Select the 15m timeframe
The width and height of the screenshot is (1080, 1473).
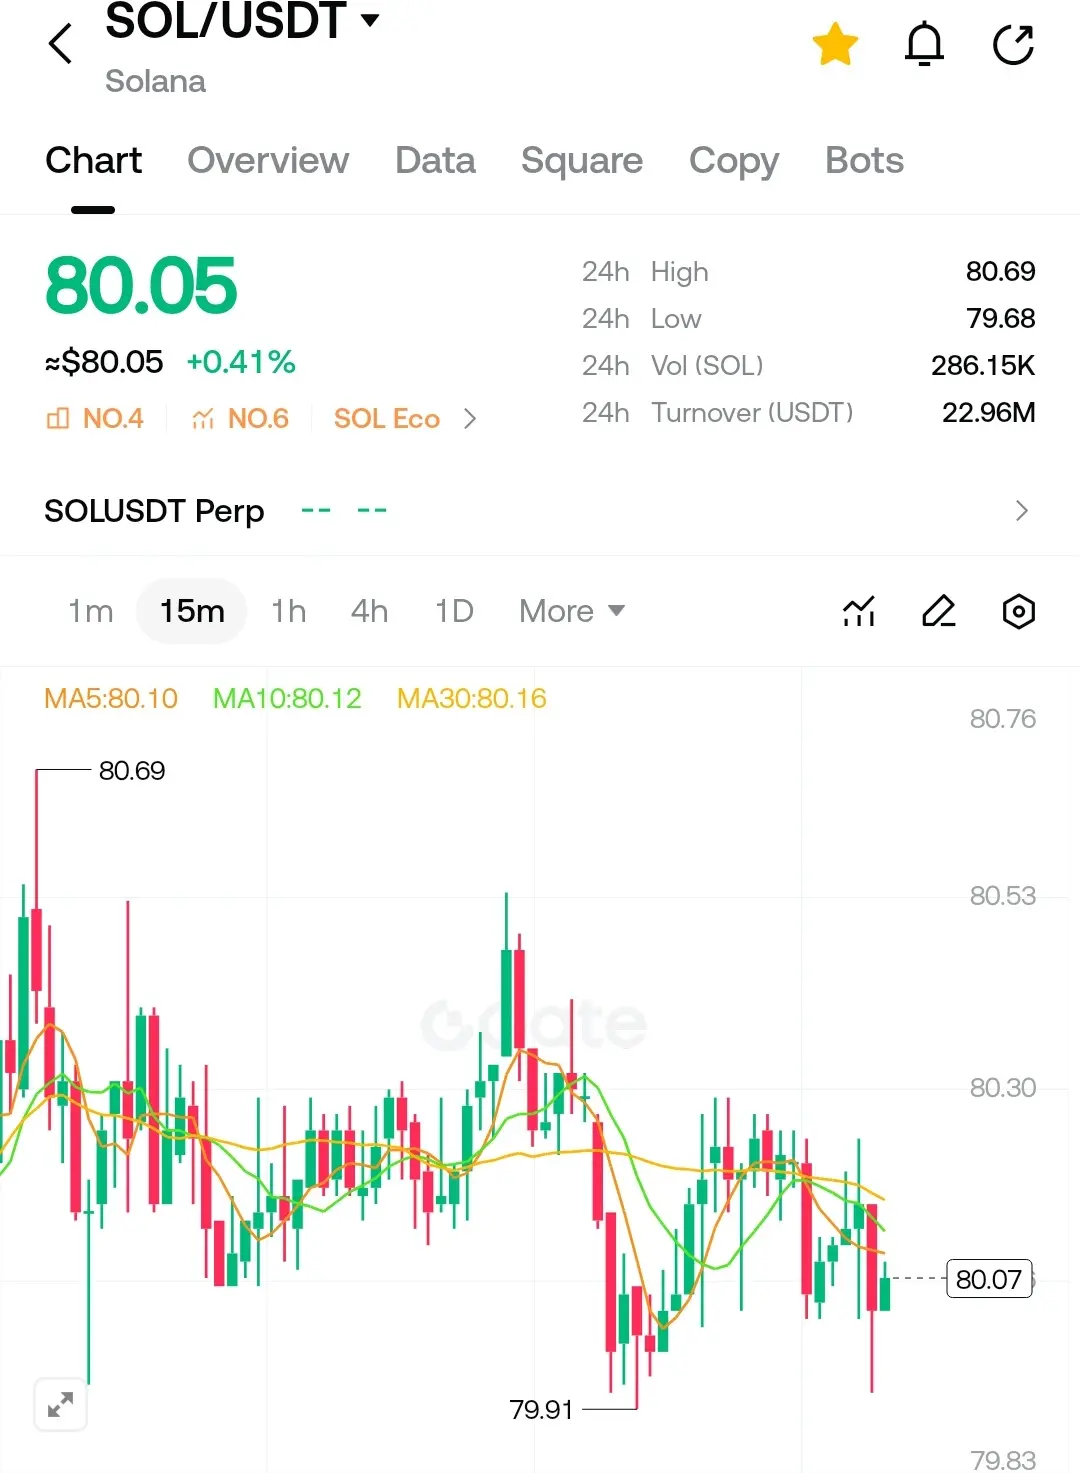192,610
